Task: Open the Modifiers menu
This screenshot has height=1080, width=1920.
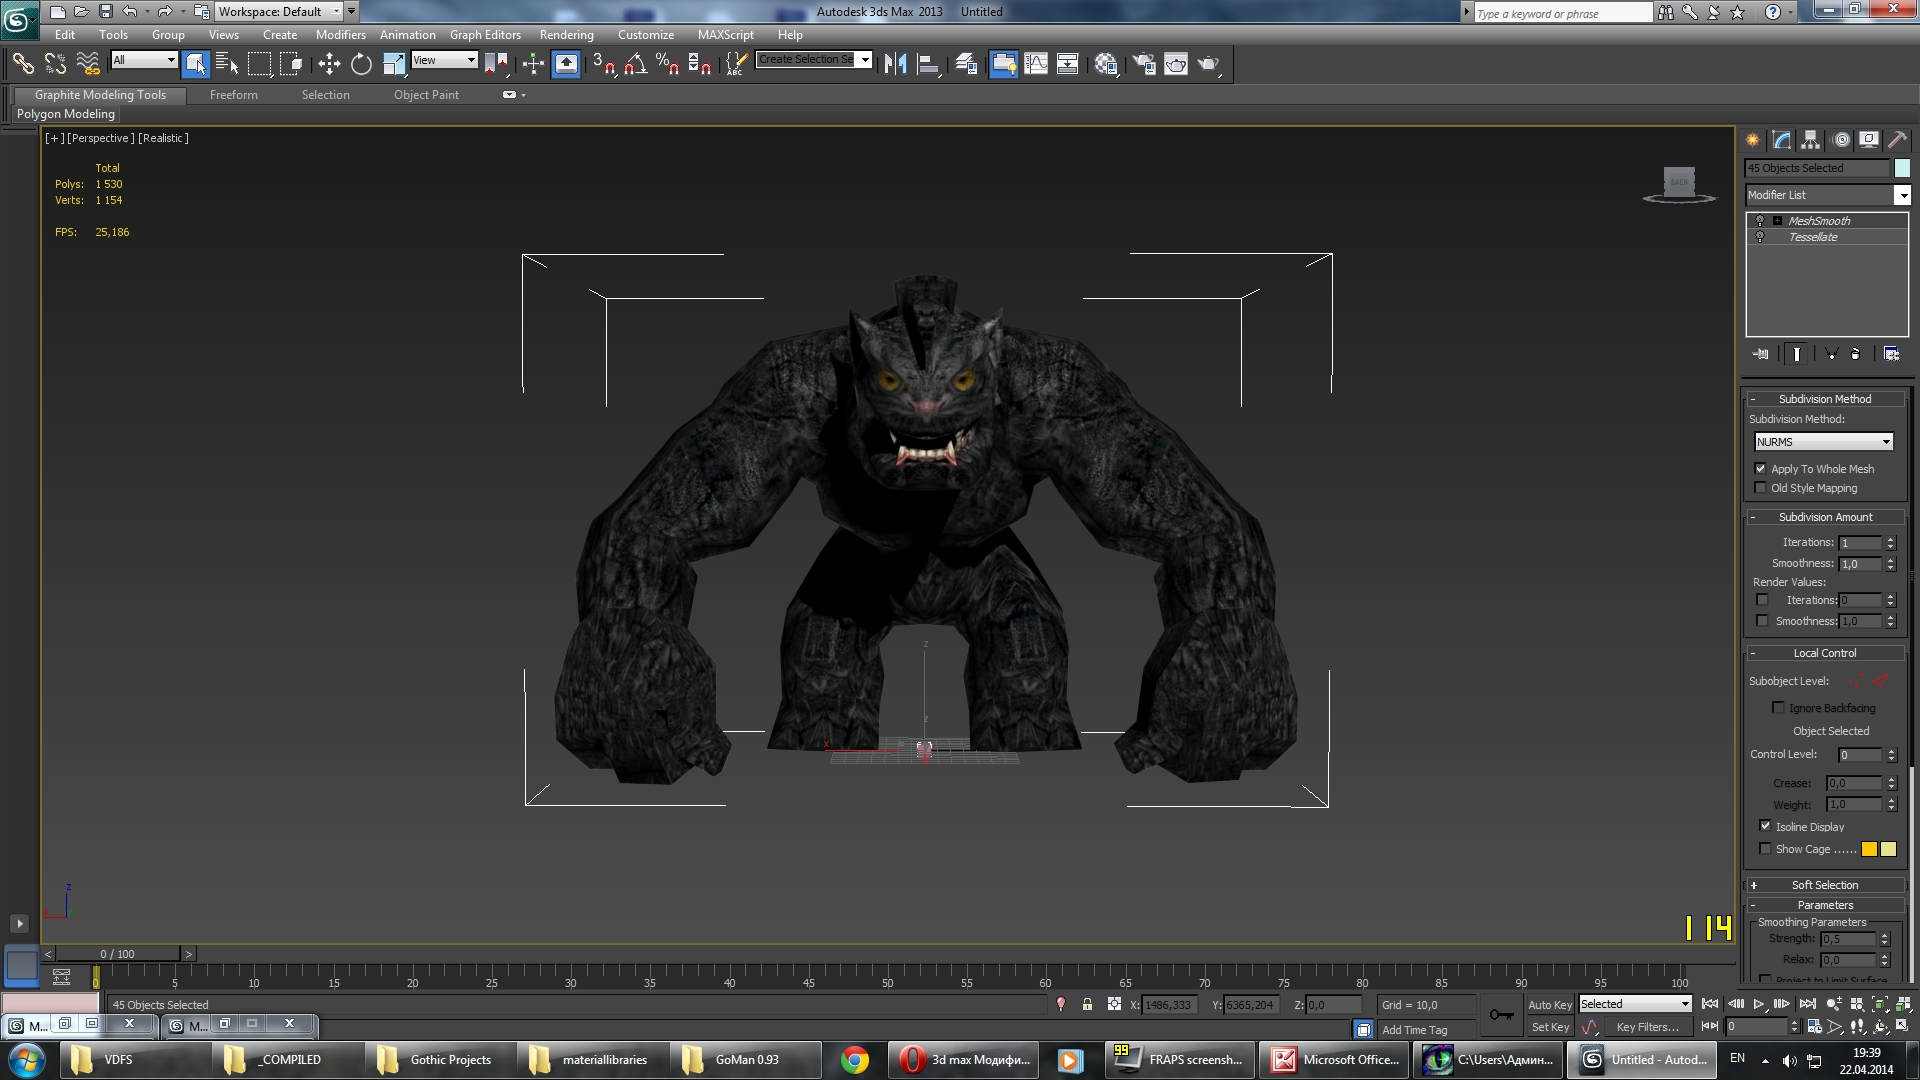Action: point(340,35)
